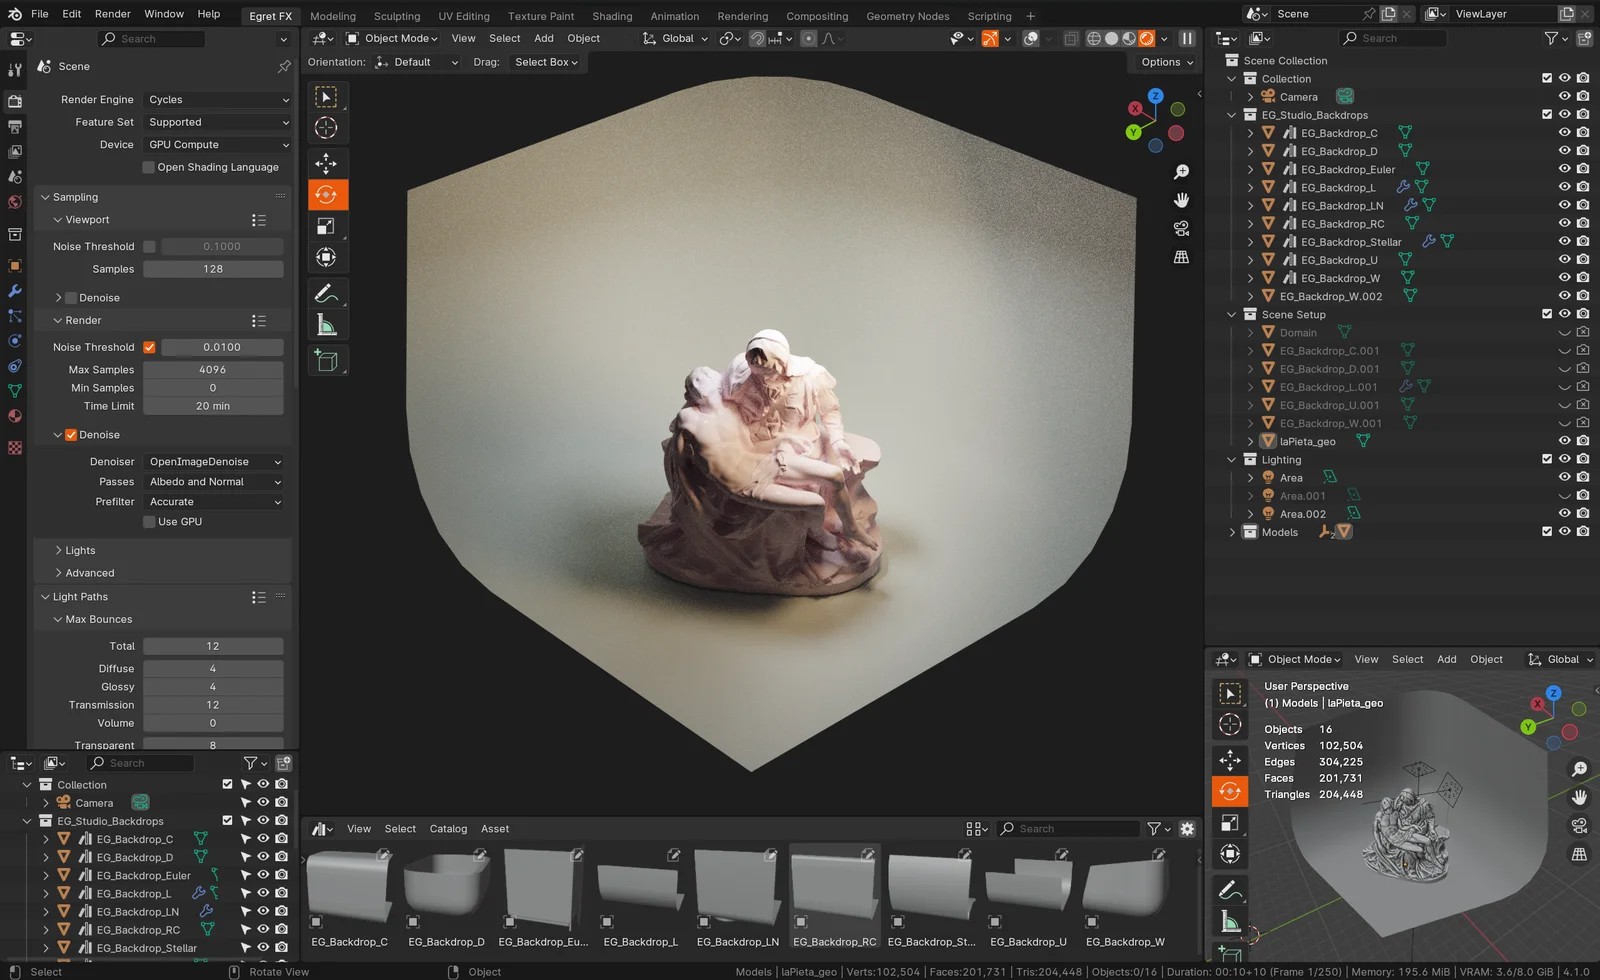Activate the Annotate tool

pyautogui.click(x=327, y=292)
